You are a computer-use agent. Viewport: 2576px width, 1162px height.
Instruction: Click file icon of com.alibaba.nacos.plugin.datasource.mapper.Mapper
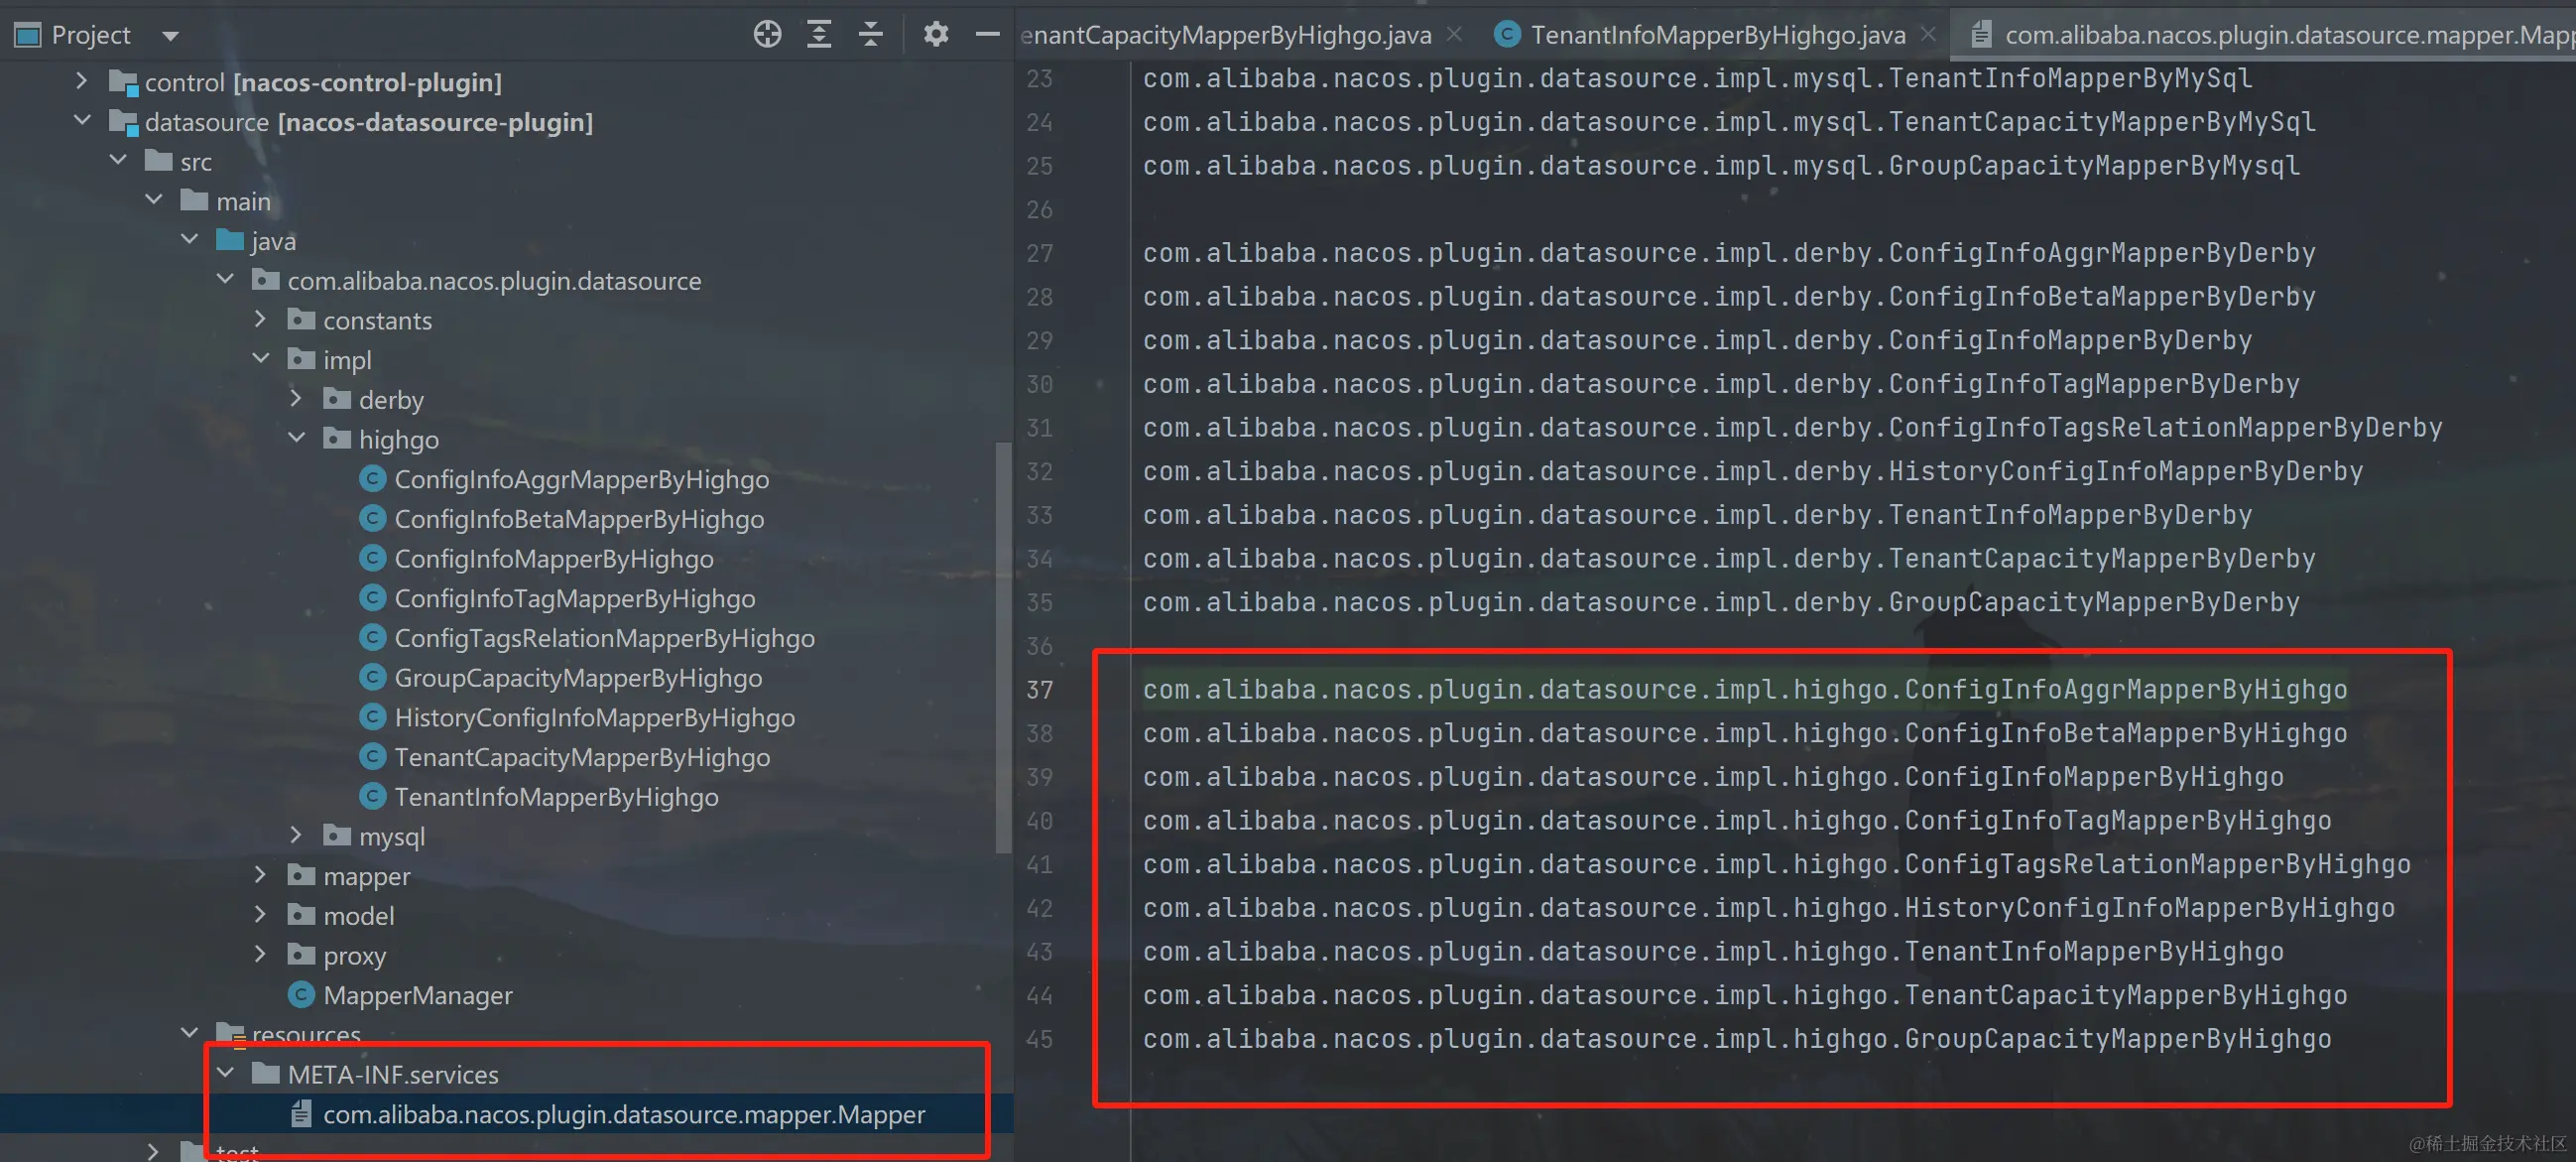[x=301, y=1113]
